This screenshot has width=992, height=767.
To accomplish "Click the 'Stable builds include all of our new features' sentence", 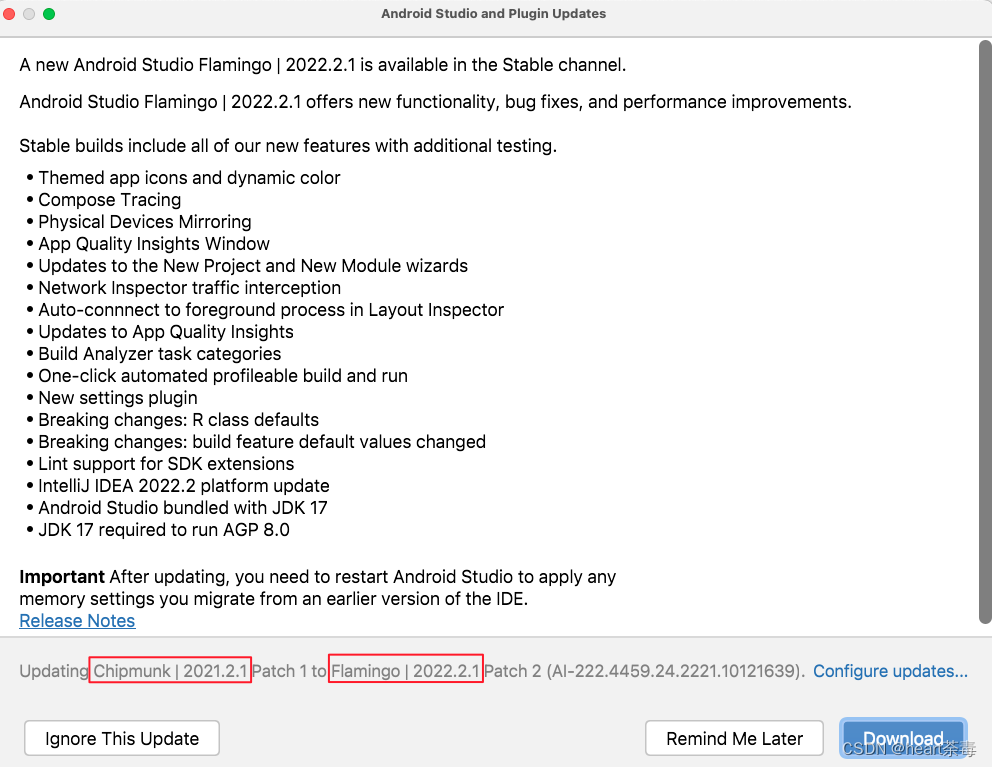I will point(288,146).
